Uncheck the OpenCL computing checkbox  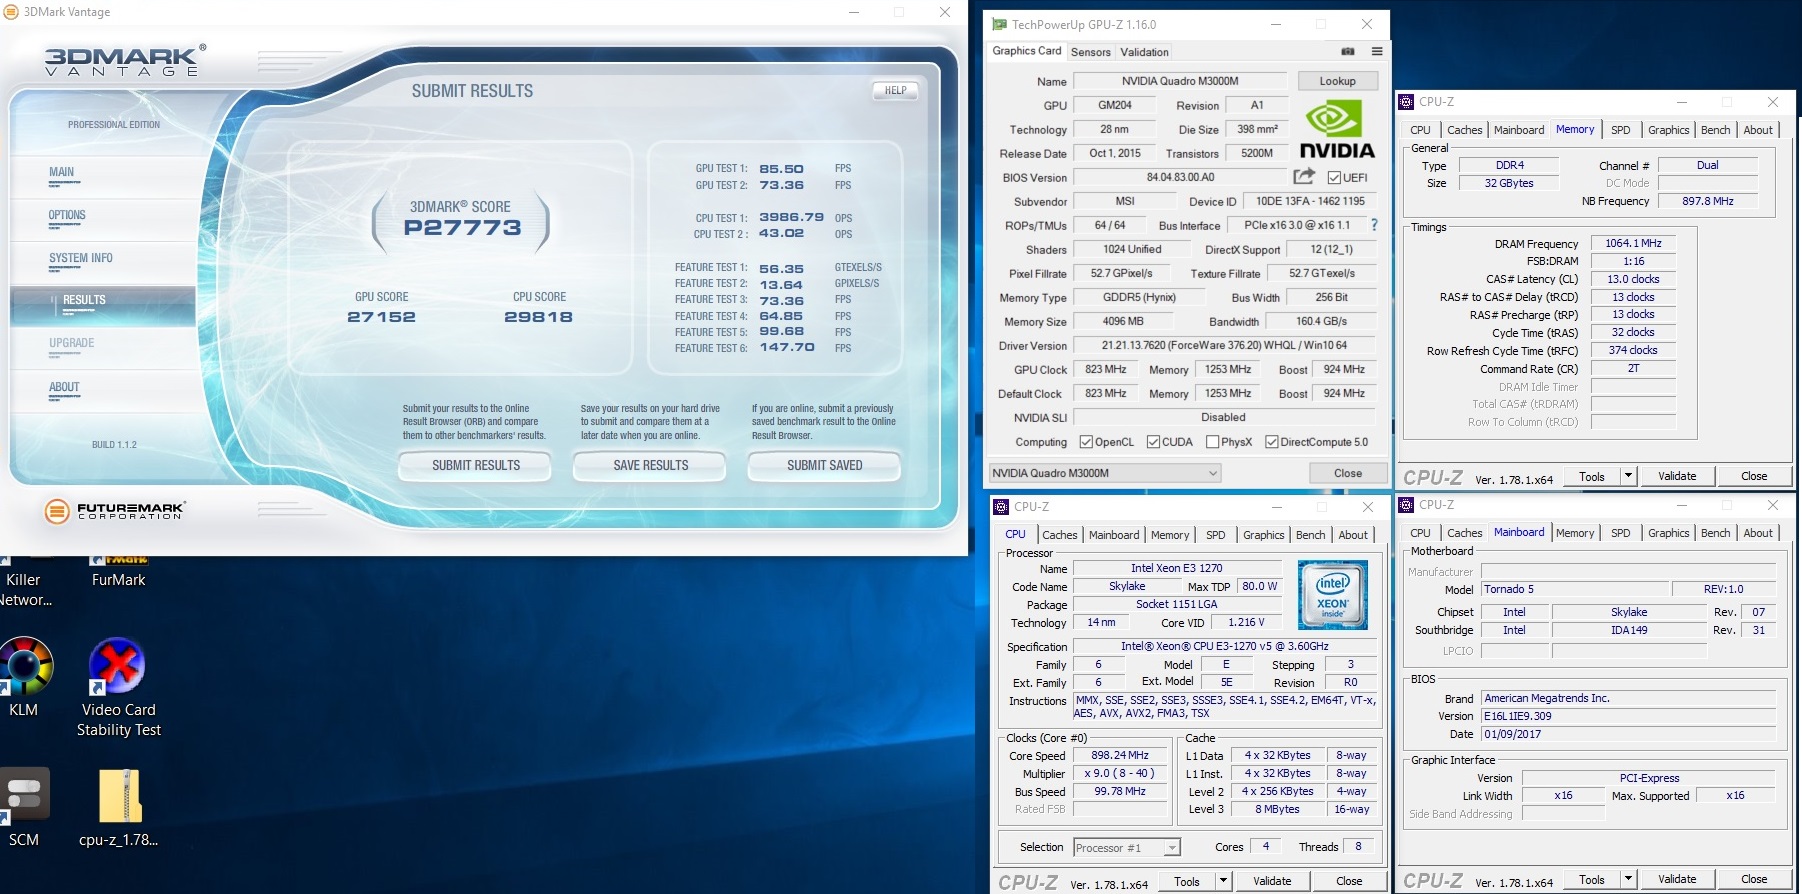pyautogui.click(x=1086, y=442)
